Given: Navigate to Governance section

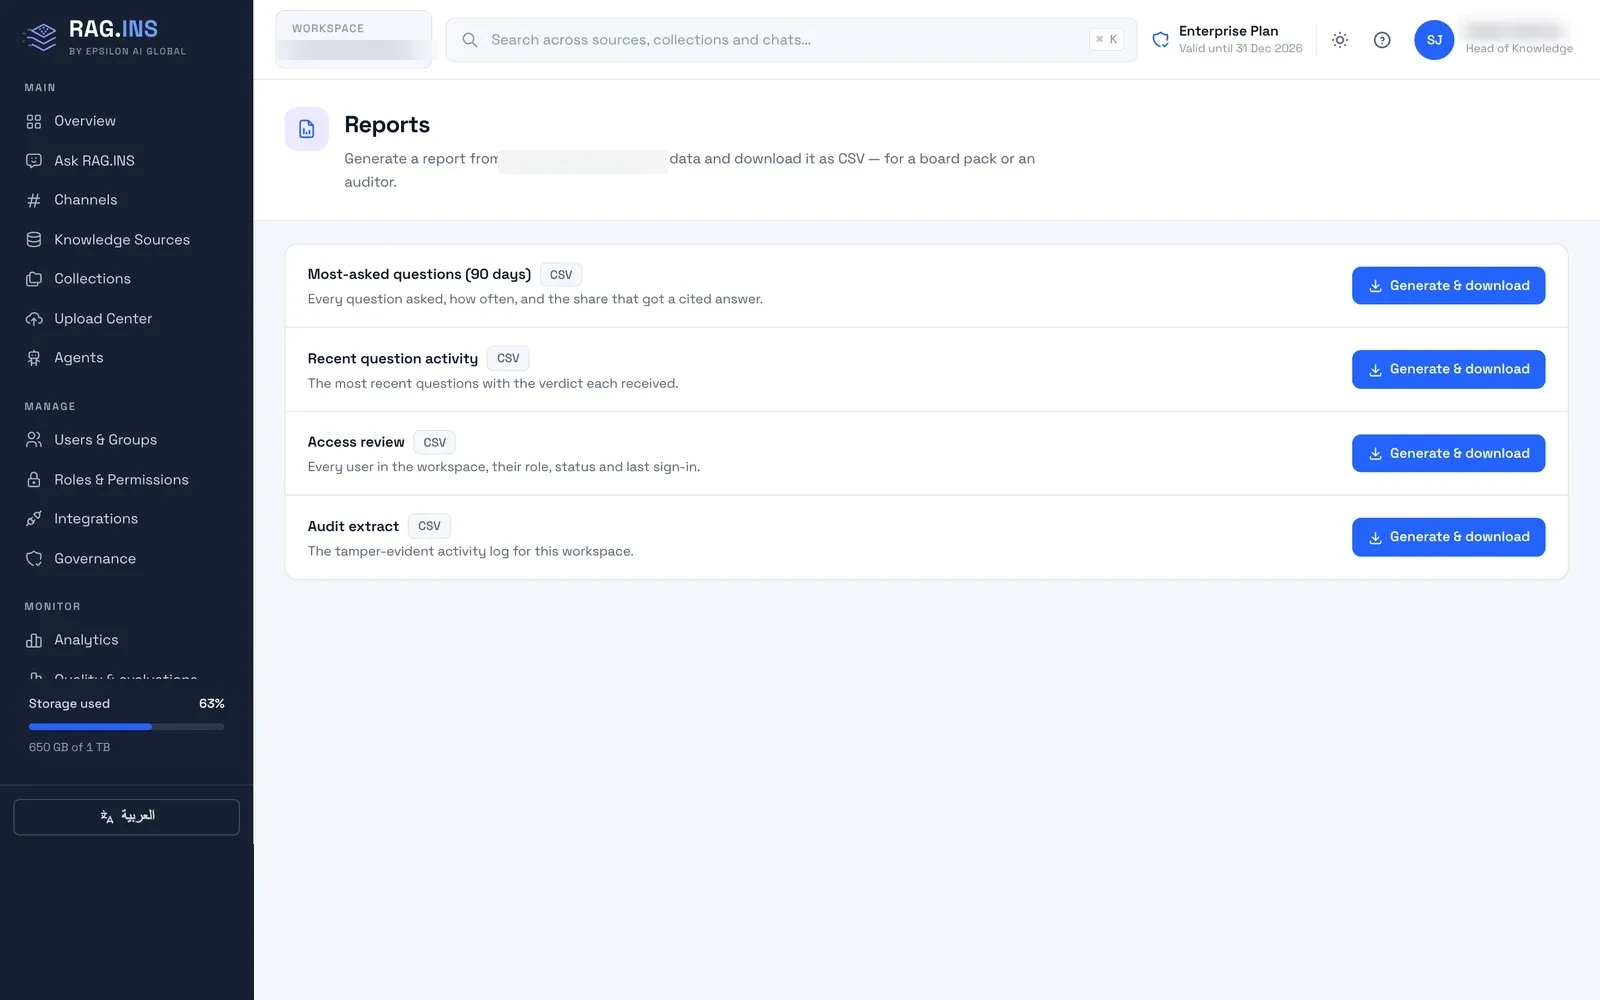Looking at the screenshot, I should [126, 559].
